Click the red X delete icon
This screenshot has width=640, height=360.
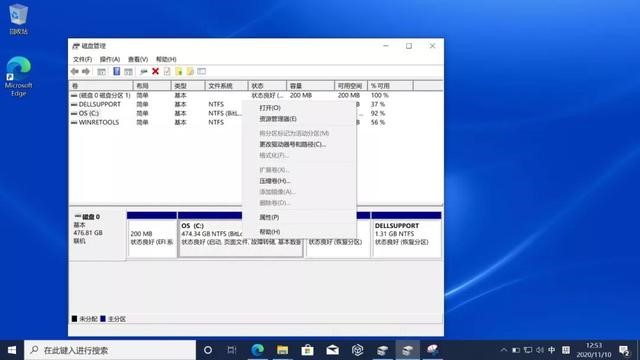156,71
